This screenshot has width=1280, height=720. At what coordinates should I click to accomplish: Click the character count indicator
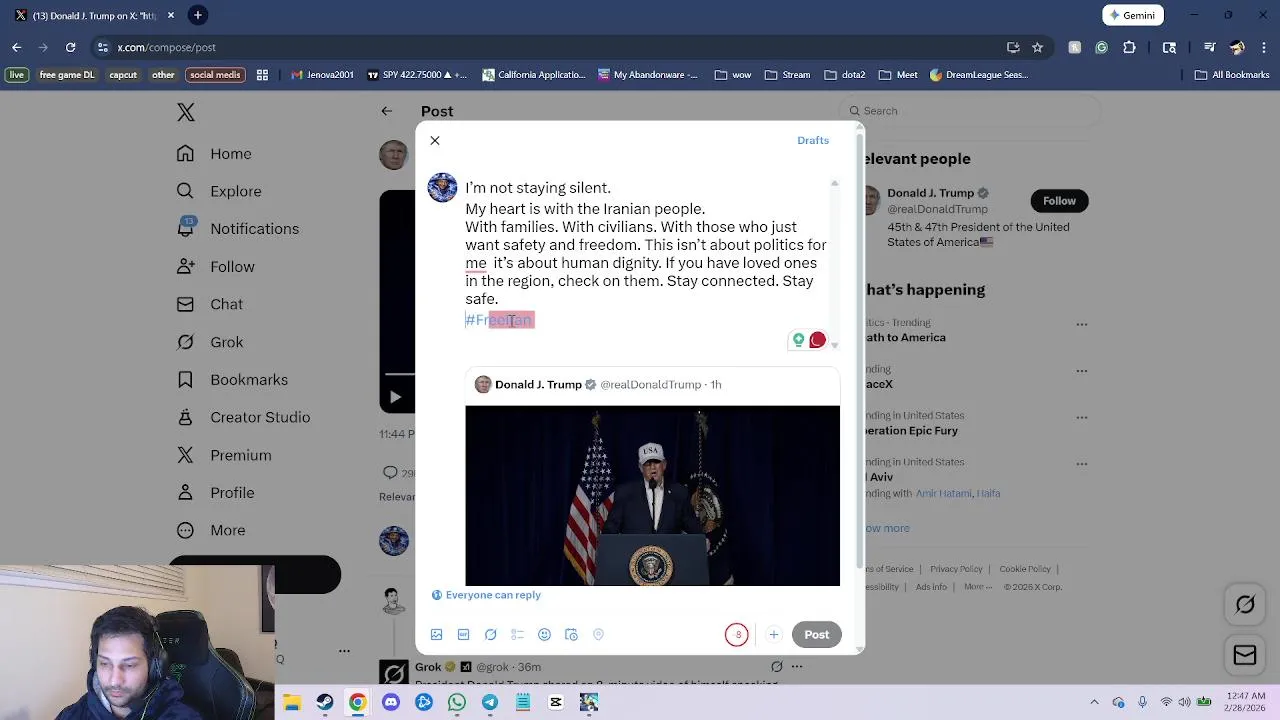pos(737,634)
